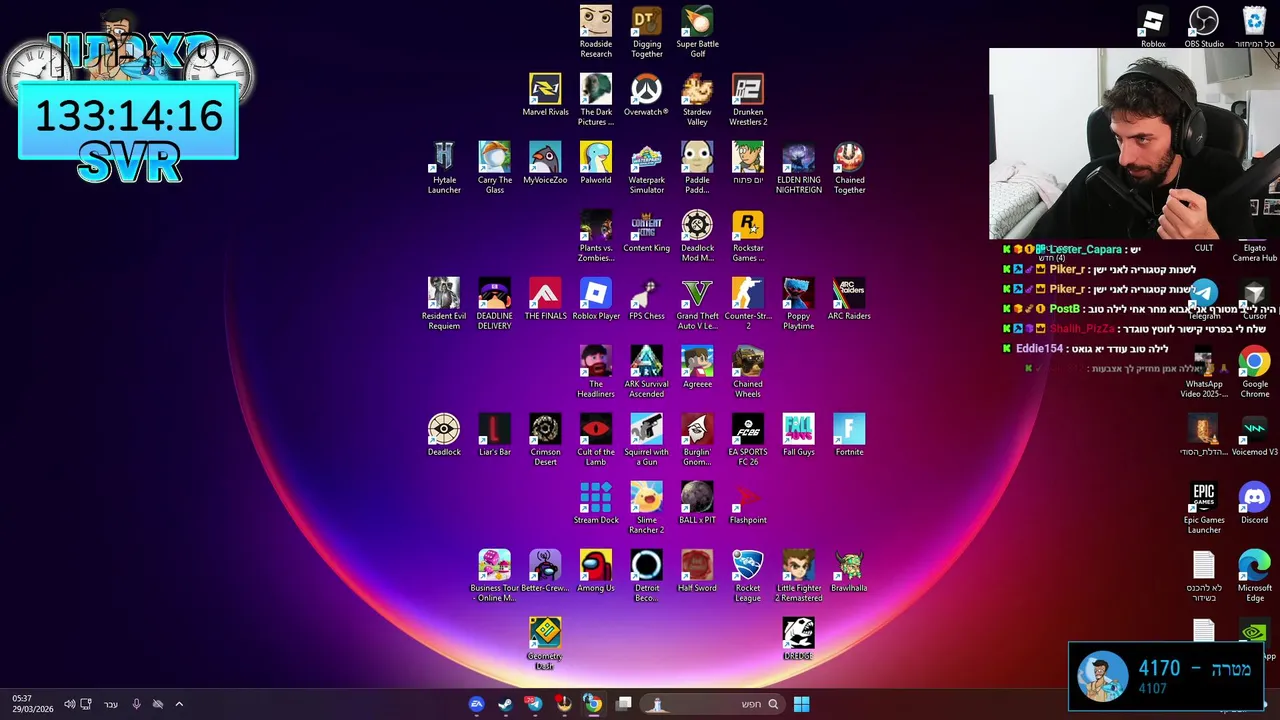The height and width of the screenshot is (720, 1280).
Task: Open the Voicemod V3 shortcut
Action: coord(1254,435)
